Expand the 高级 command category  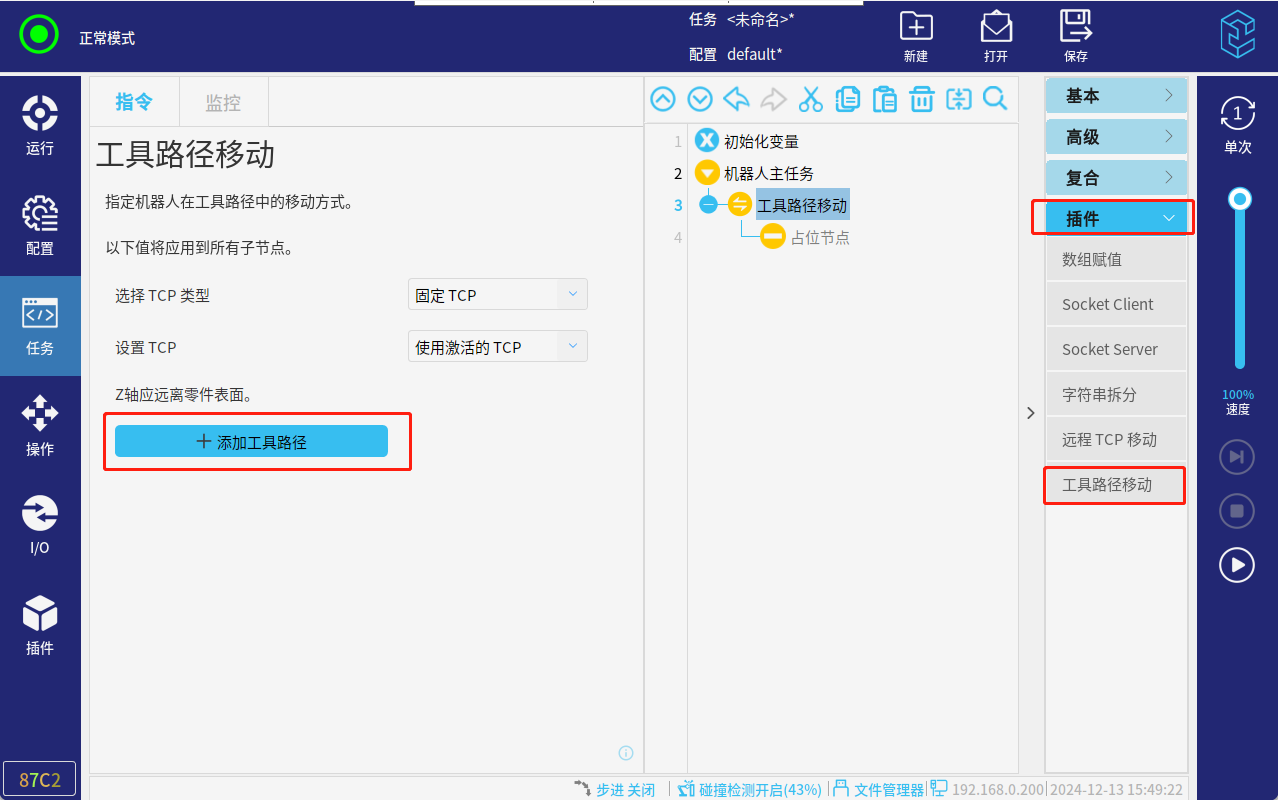pyautogui.click(x=1116, y=137)
